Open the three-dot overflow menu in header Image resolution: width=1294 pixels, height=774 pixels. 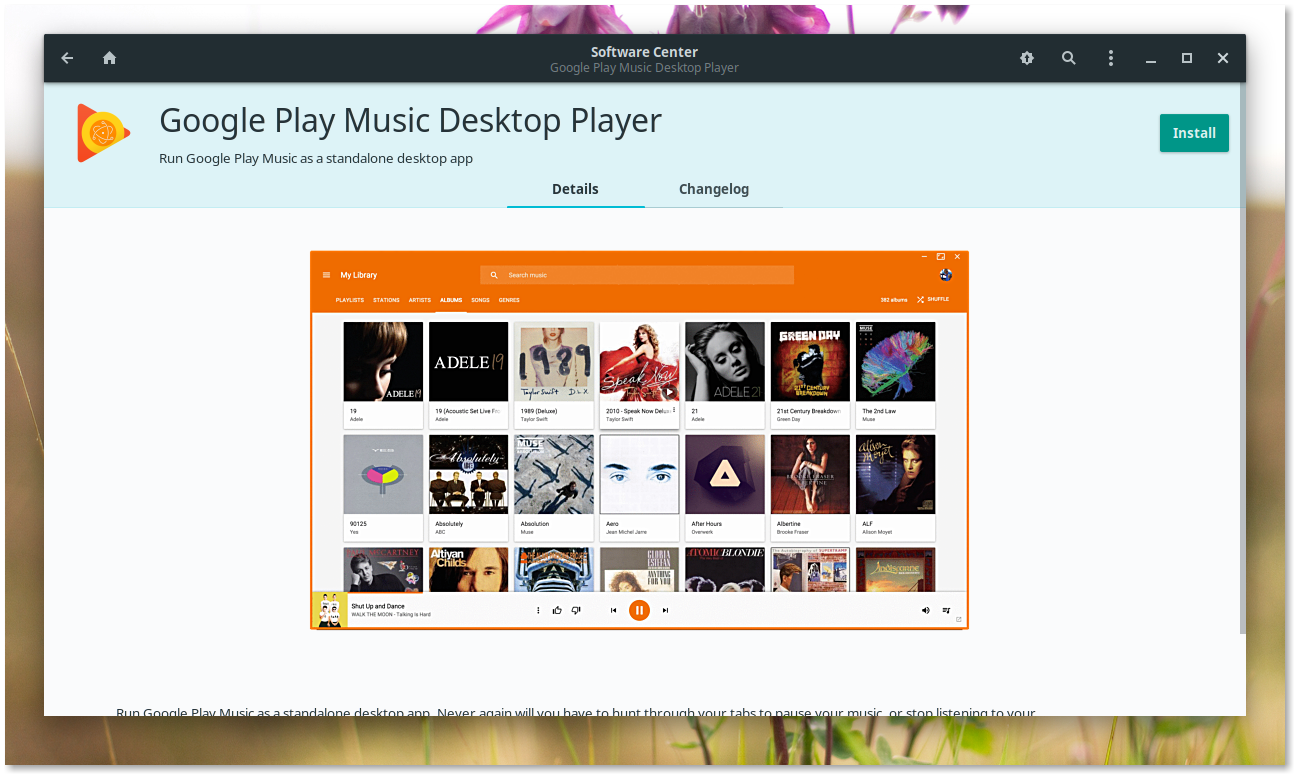tap(1111, 58)
